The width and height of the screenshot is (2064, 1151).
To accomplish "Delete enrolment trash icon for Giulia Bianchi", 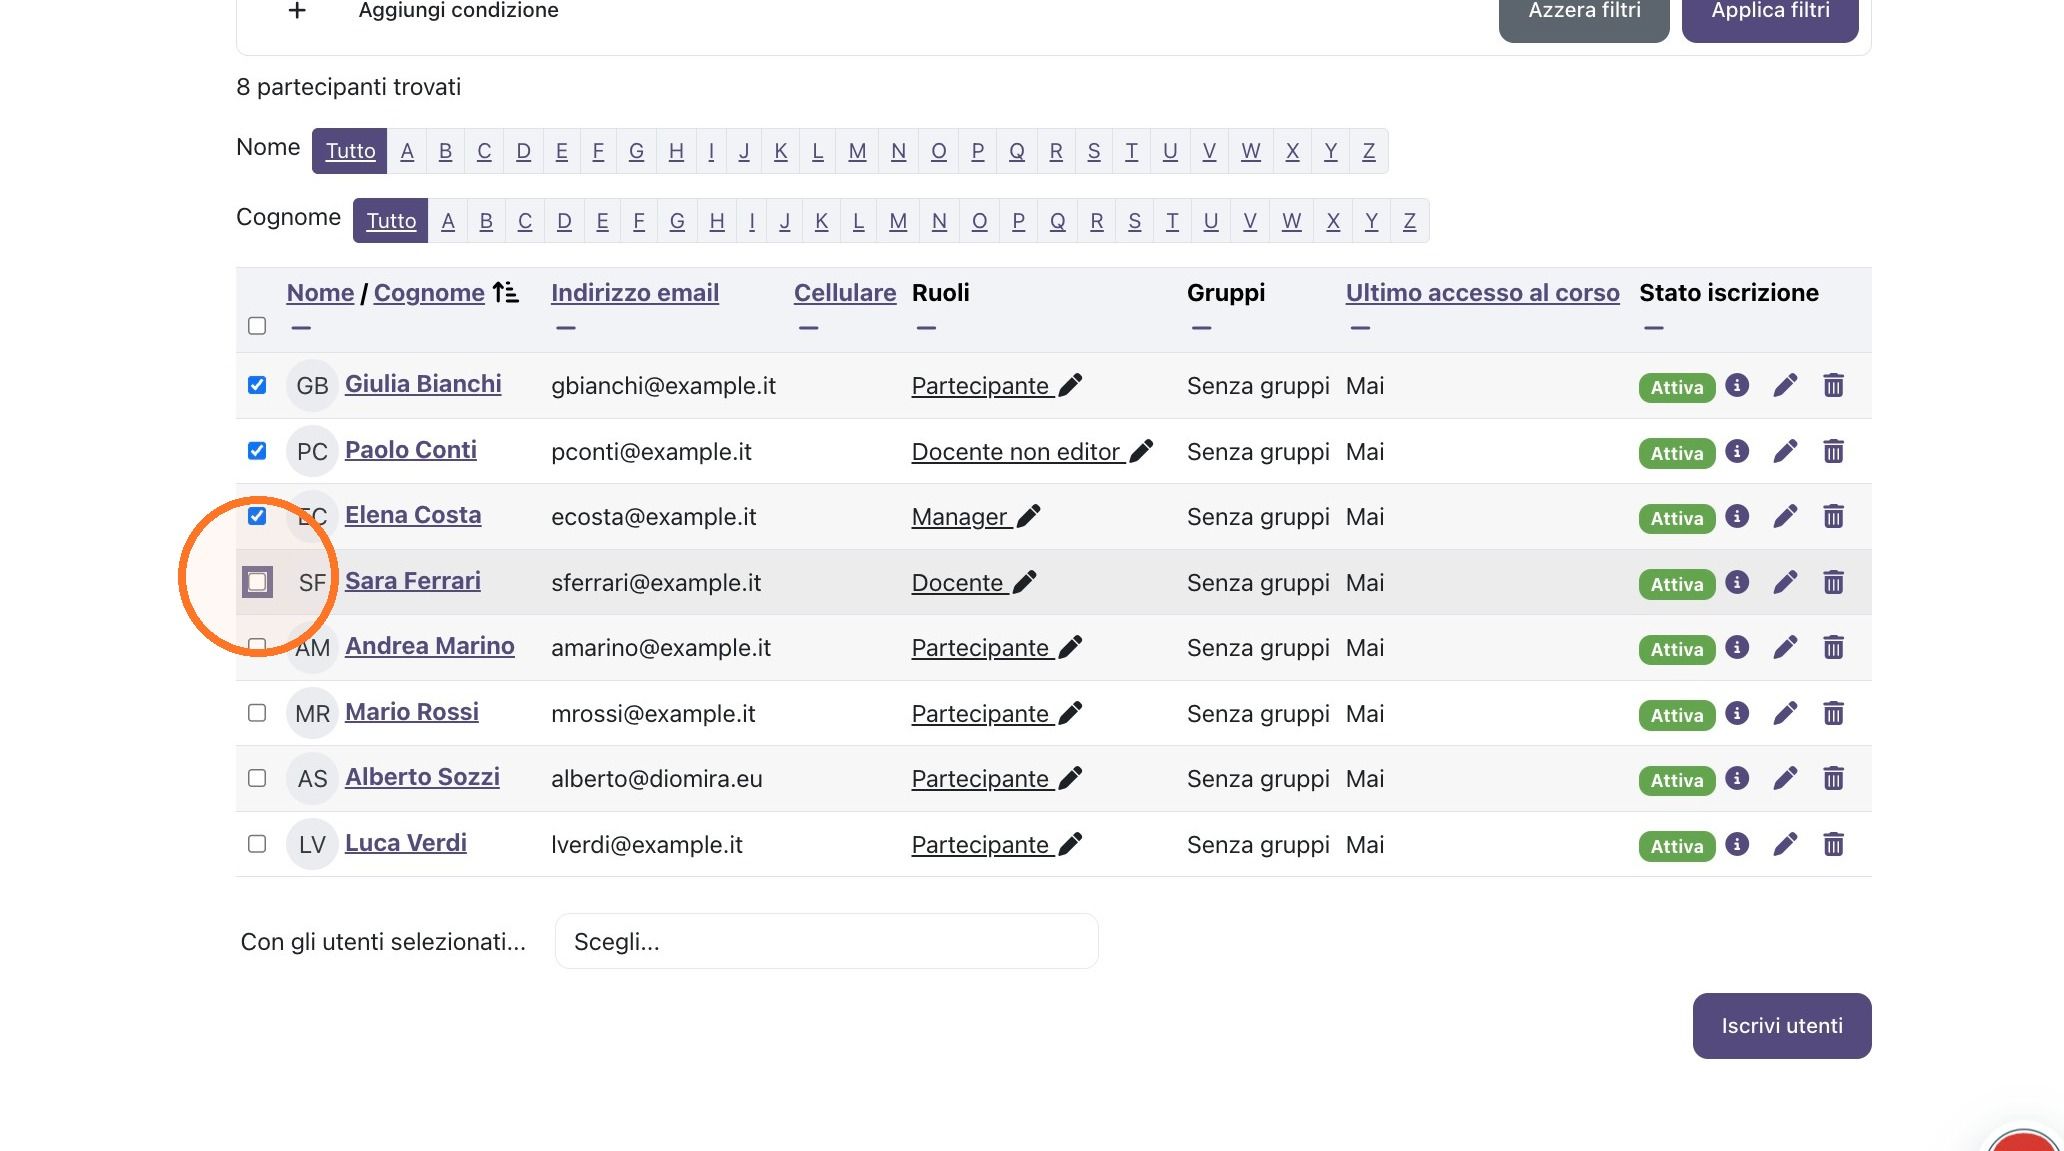I will (x=1833, y=385).
